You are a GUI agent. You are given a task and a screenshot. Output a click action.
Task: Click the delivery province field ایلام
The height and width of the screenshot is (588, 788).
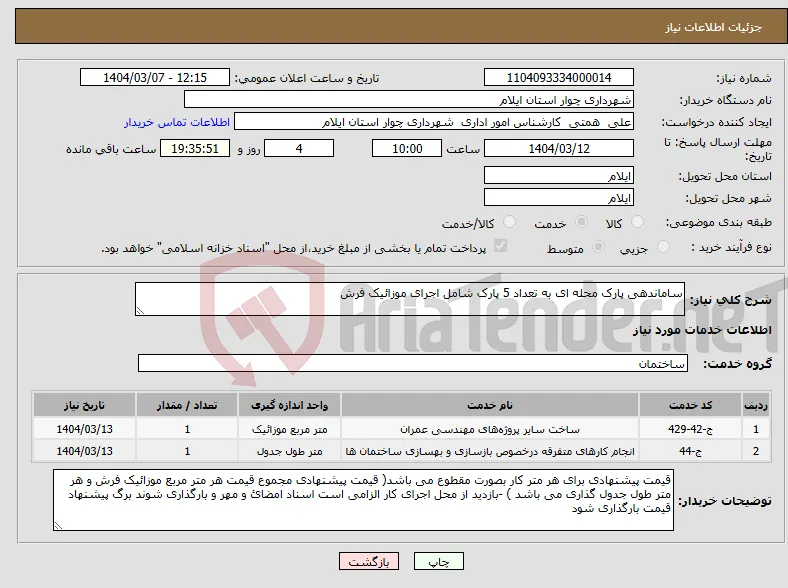pos(559,175)
